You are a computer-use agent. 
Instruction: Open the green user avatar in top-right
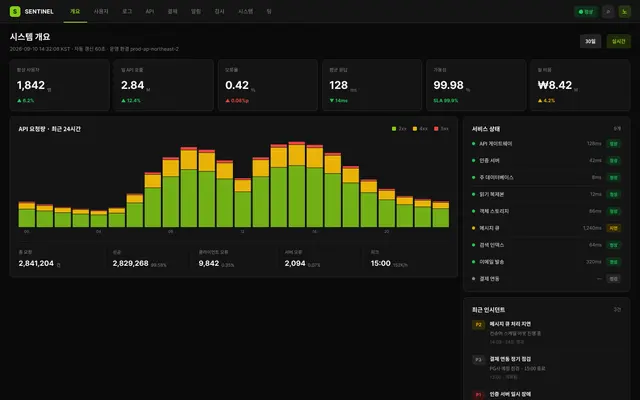coord(624,12)
